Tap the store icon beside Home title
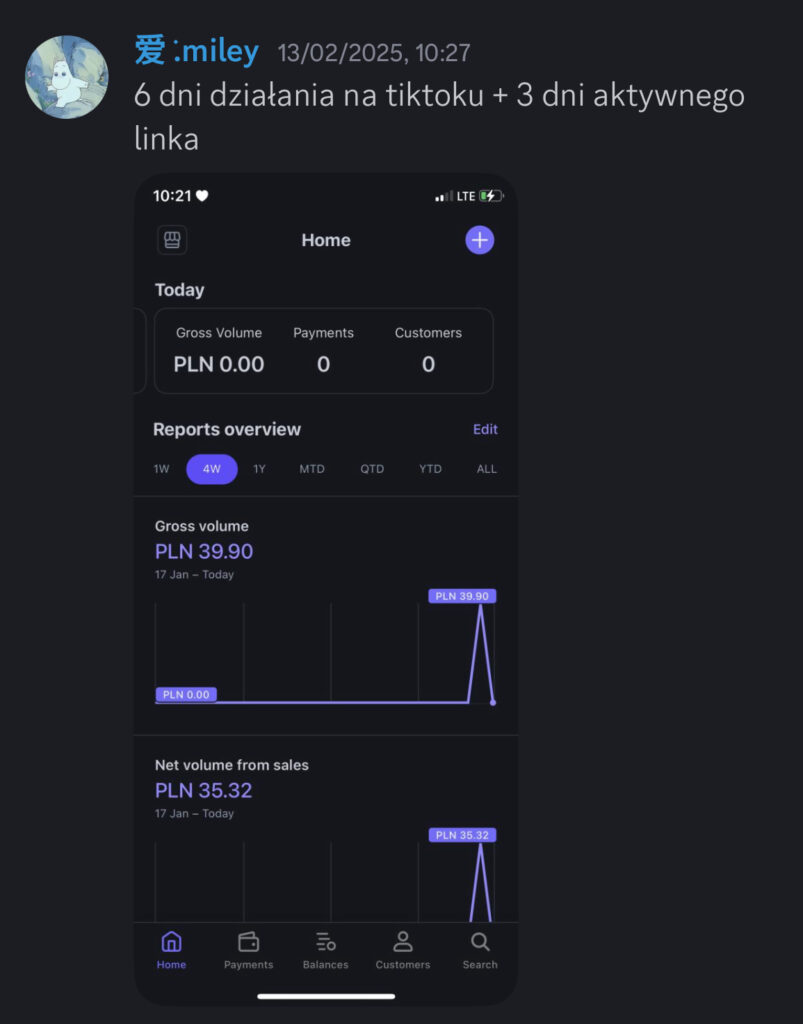The width and height of the screenshot is (803, 1024). [172, 240]
